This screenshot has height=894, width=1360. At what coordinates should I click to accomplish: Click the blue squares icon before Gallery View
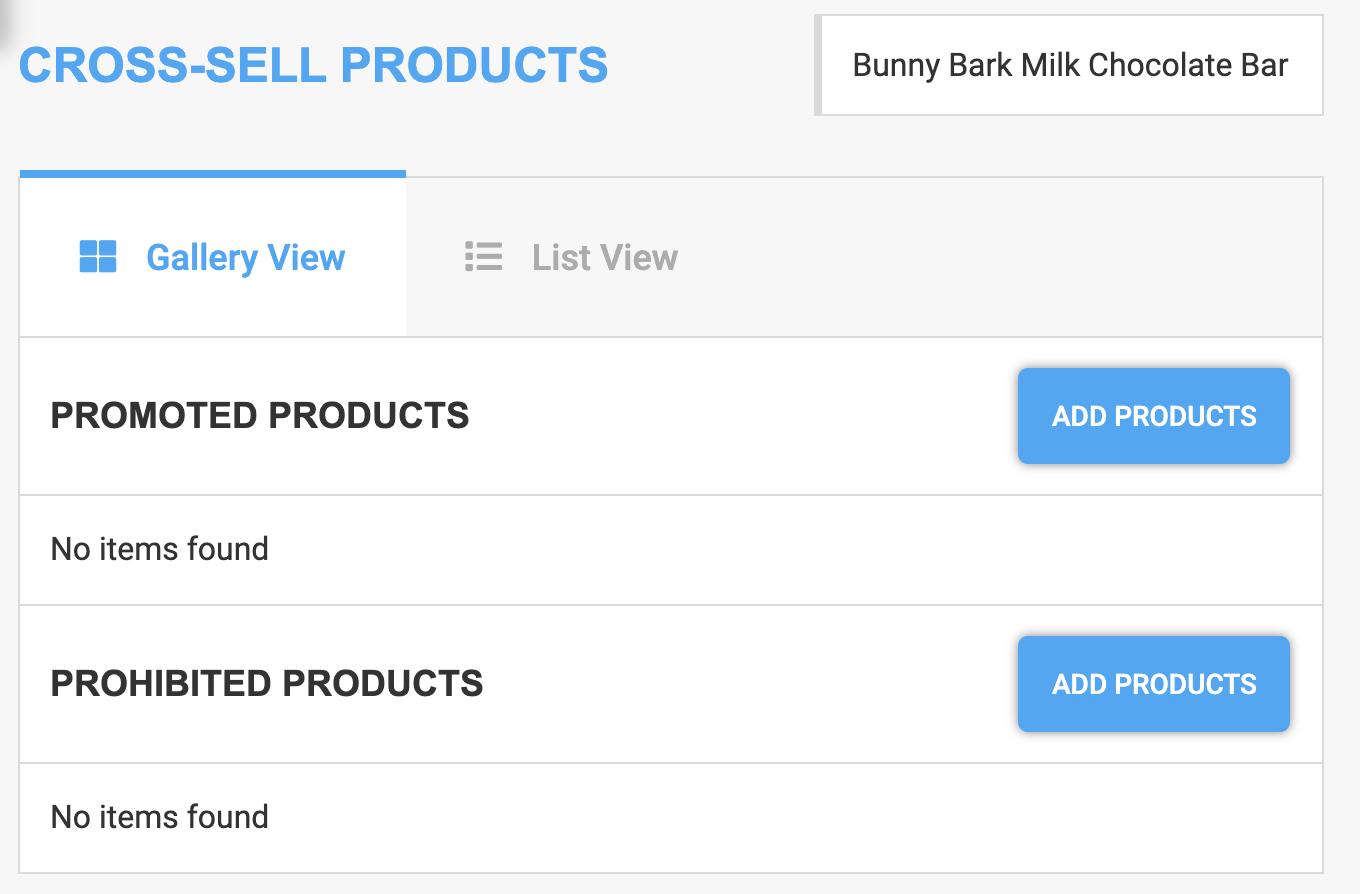point(97,256)
